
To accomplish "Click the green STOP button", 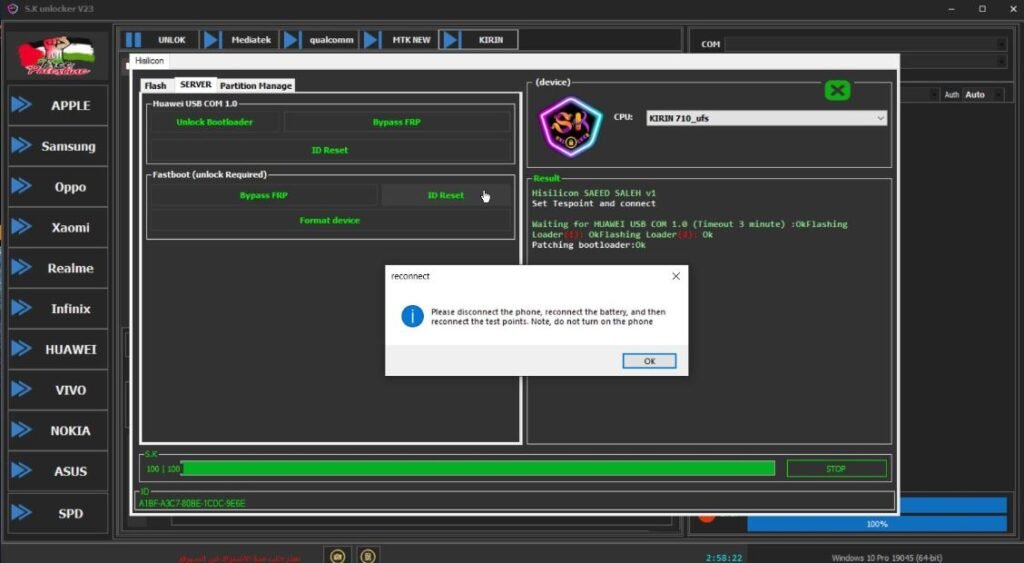I will (x=836, y=468).
